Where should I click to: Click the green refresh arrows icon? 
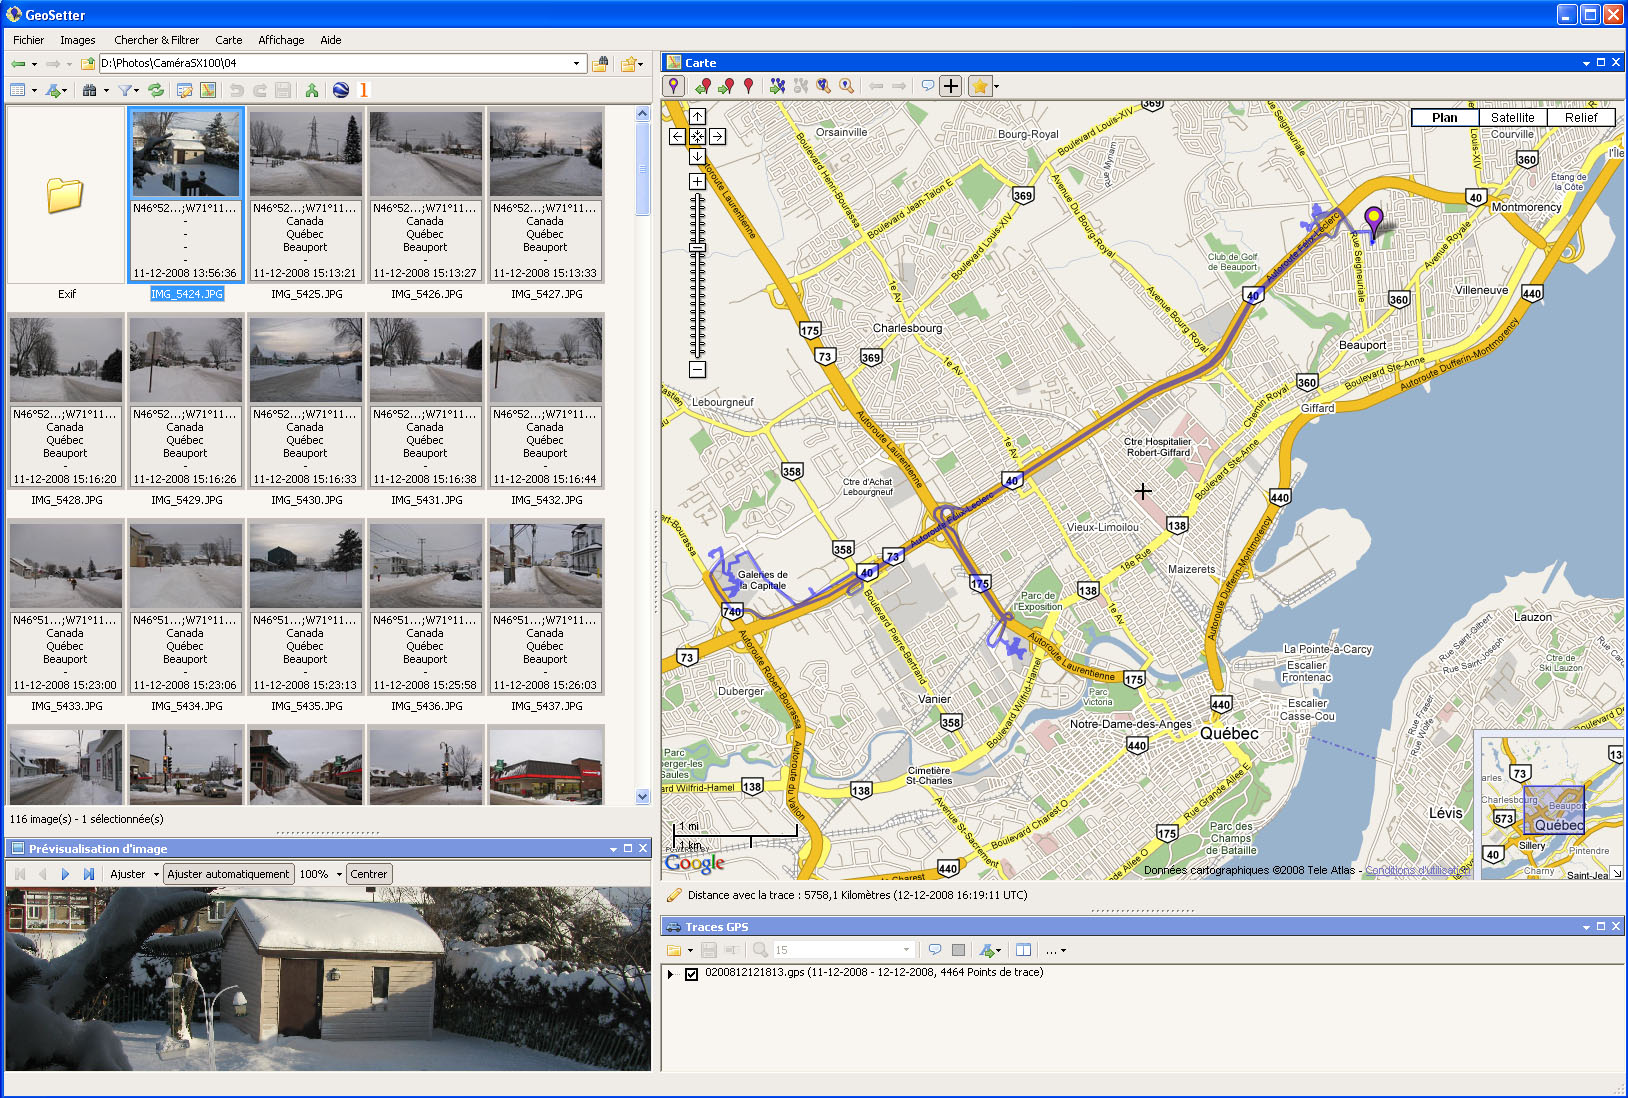[156, 90]
